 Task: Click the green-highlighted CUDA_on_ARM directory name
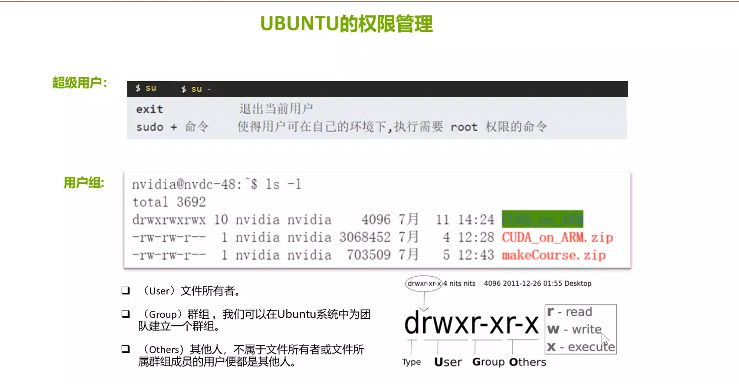pos(542,220)
